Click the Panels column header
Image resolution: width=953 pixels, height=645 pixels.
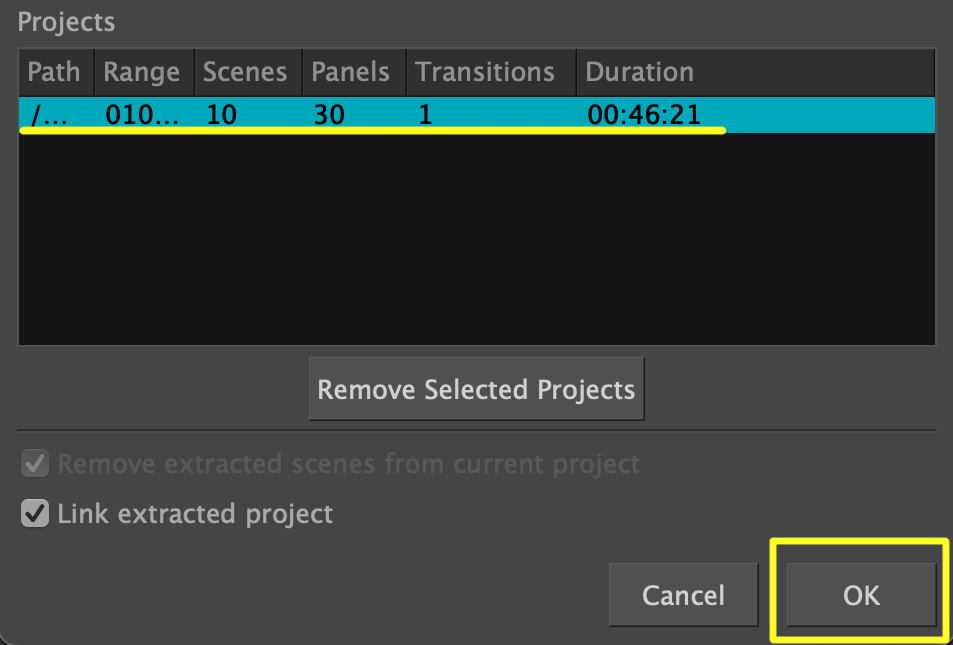pyautogui.click(x=353, y=73)
